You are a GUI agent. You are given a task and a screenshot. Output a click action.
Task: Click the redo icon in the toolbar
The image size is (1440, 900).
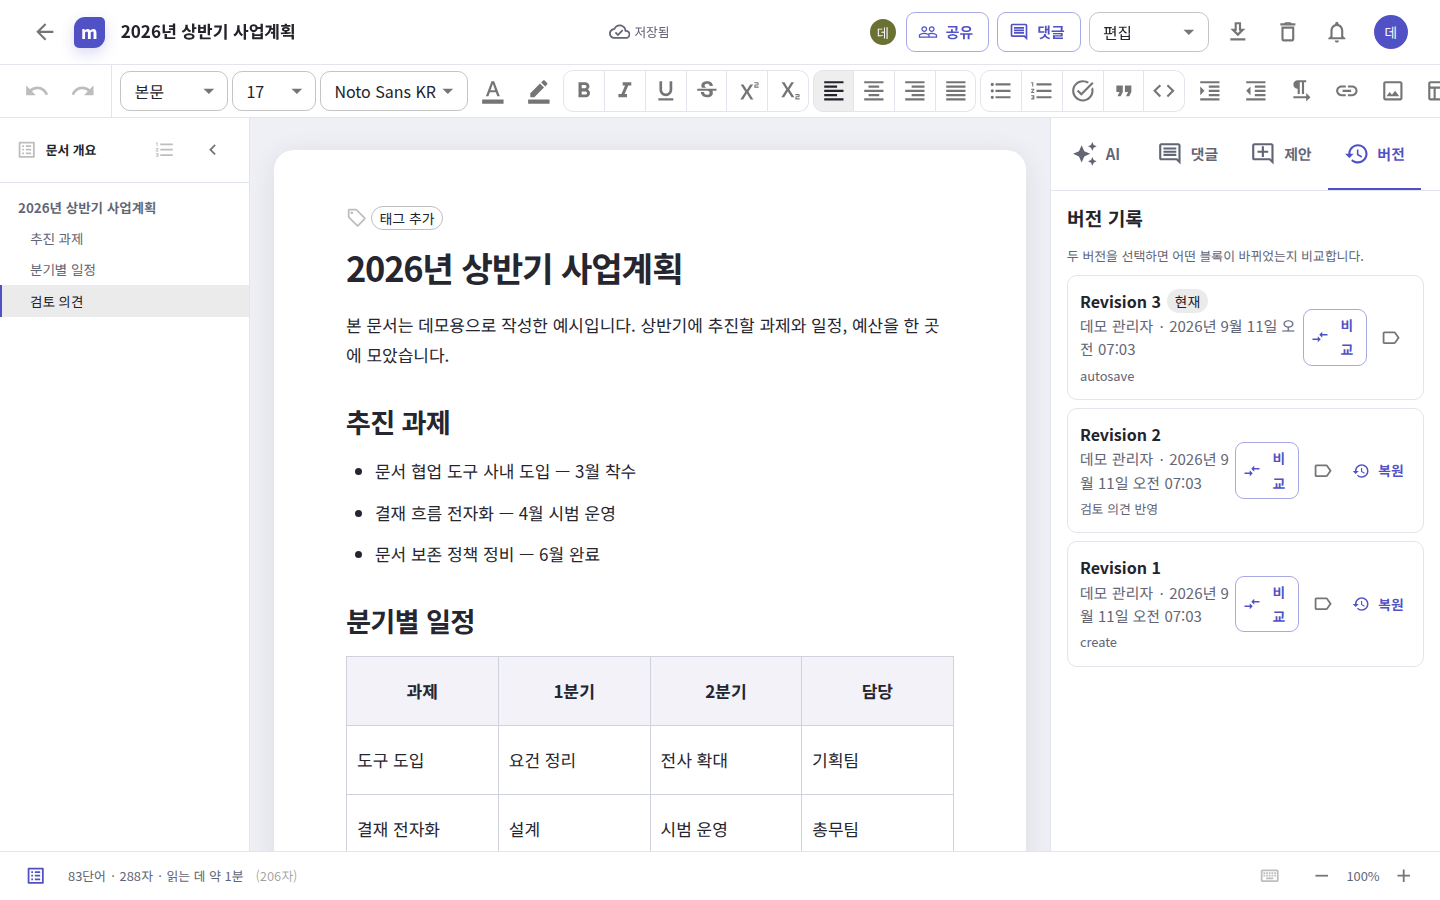83,91
